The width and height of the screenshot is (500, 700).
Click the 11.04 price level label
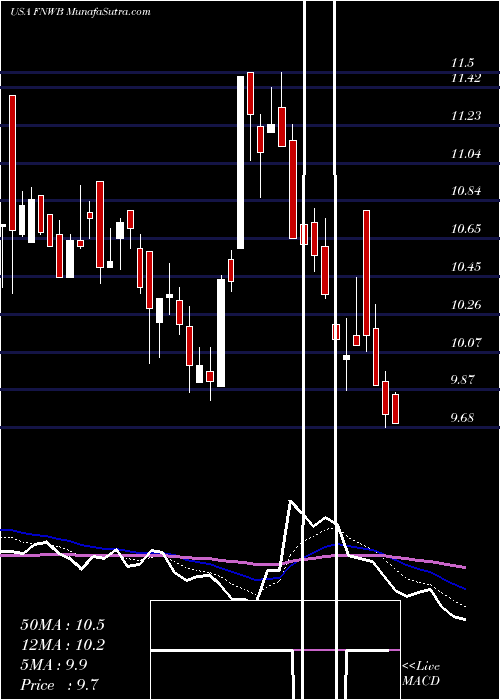point(466,154)
